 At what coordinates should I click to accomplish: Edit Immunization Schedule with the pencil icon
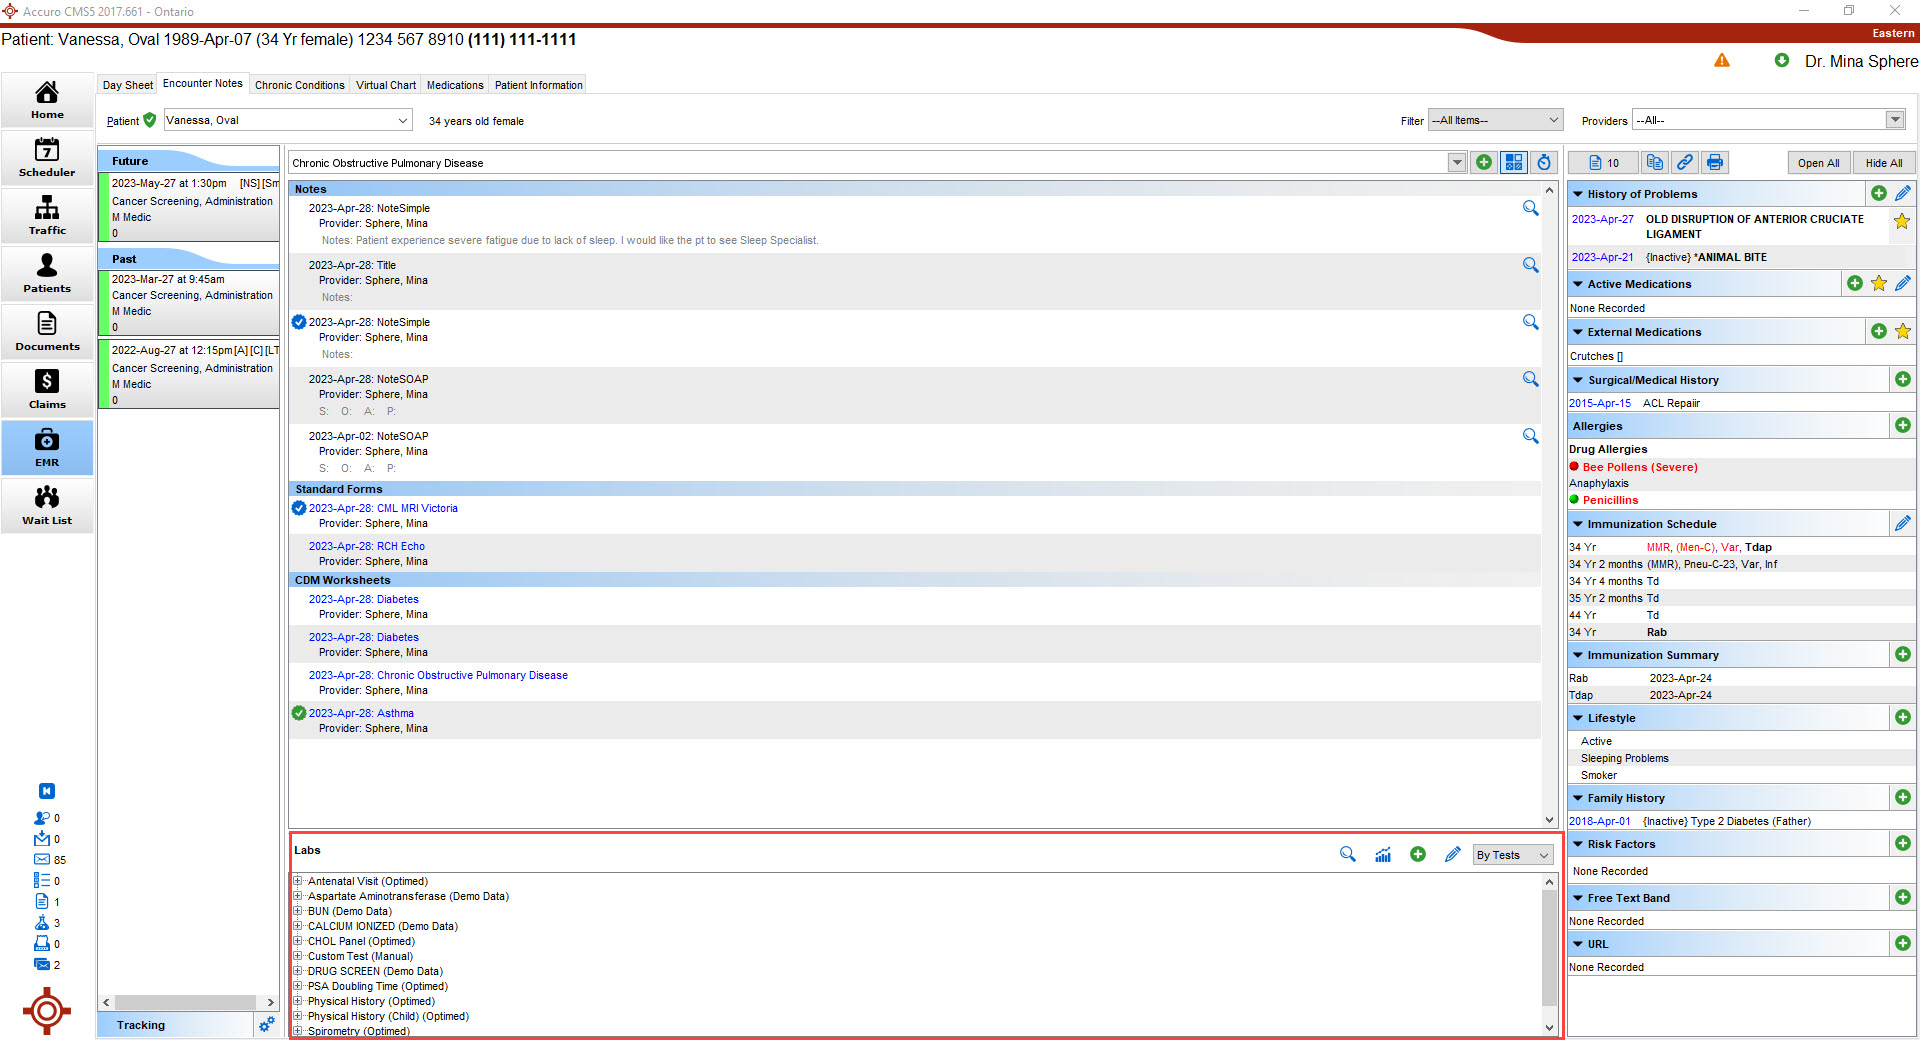pyautogui.click(x=1902, y=523)
